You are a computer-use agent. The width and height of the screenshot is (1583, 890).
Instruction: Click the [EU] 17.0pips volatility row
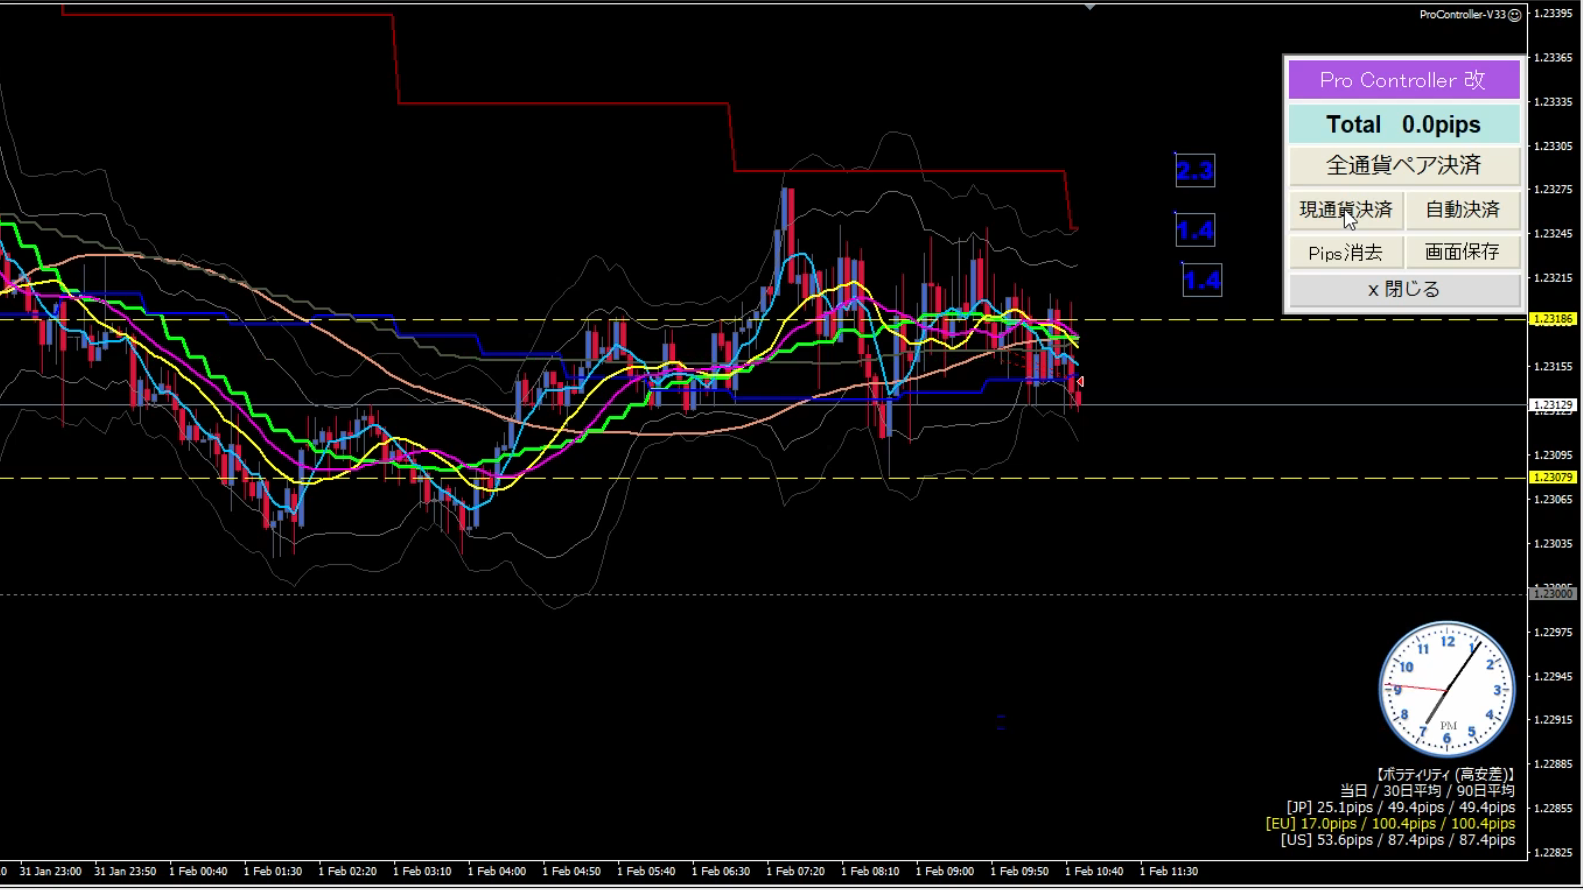[1390, 824]
